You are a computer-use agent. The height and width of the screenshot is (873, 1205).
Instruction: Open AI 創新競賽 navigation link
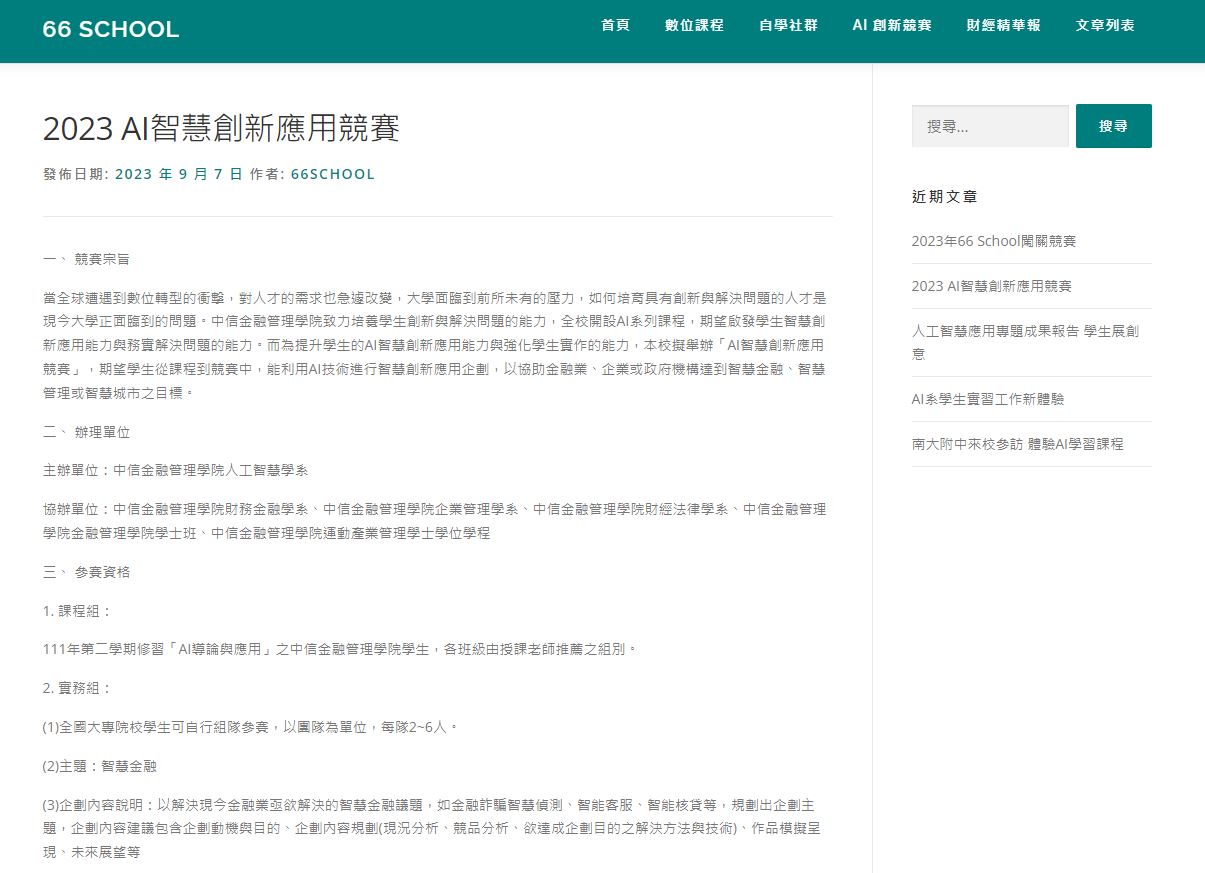[x=892, y=25]
